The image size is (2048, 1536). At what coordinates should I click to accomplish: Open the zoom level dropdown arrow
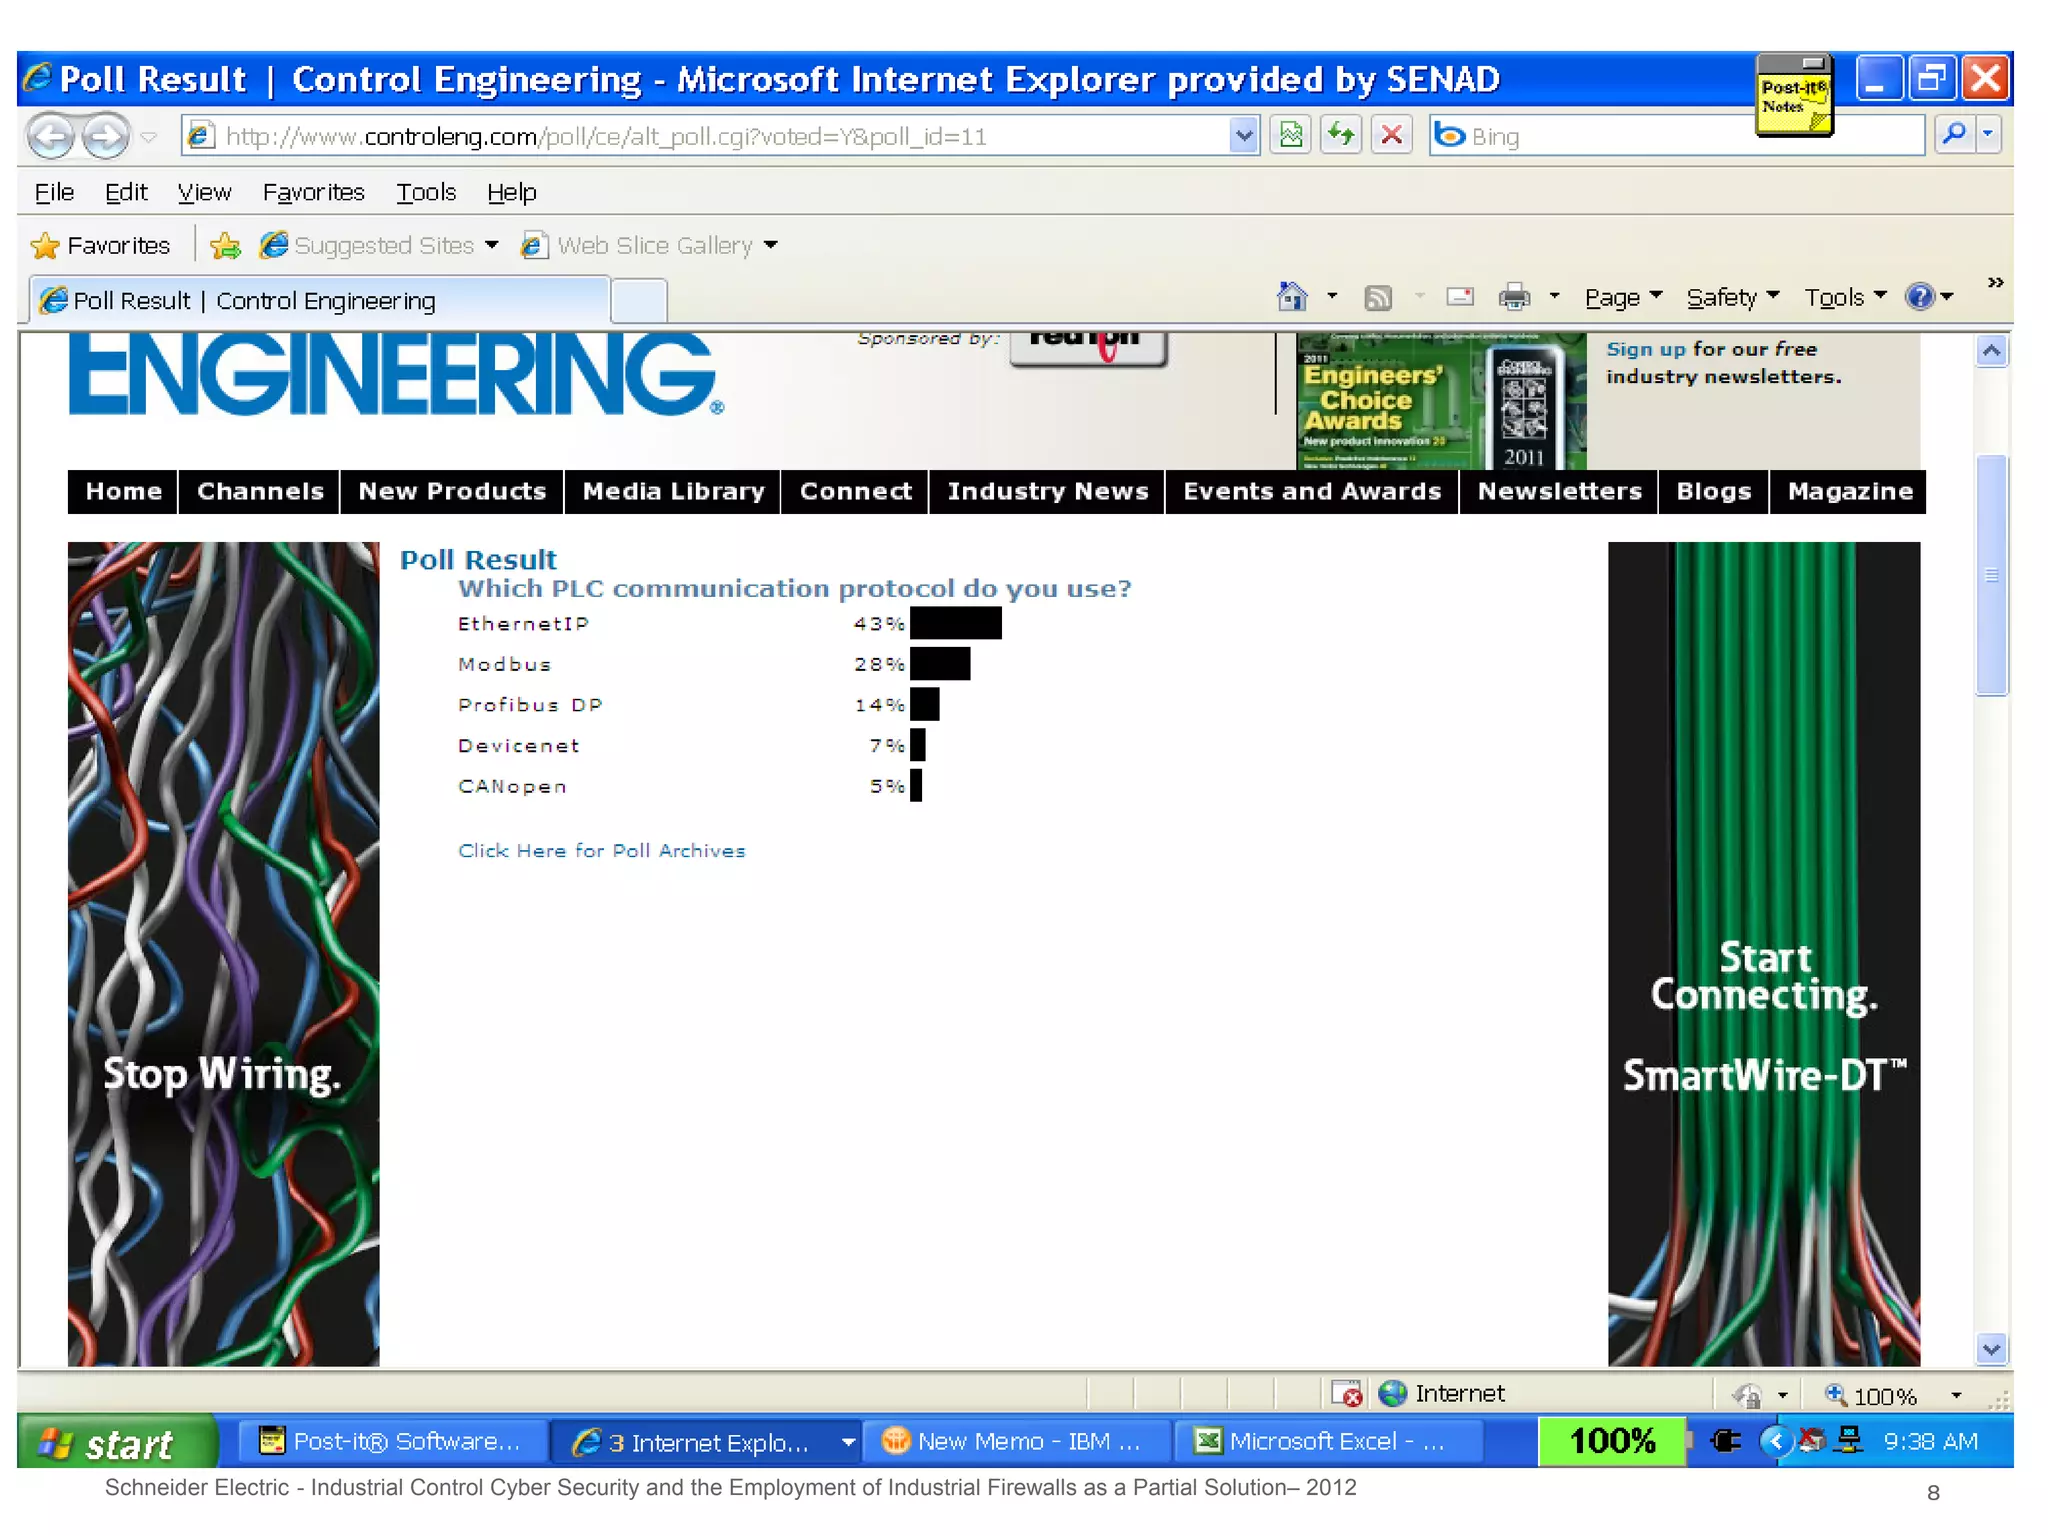(x=1956, y=1395)
